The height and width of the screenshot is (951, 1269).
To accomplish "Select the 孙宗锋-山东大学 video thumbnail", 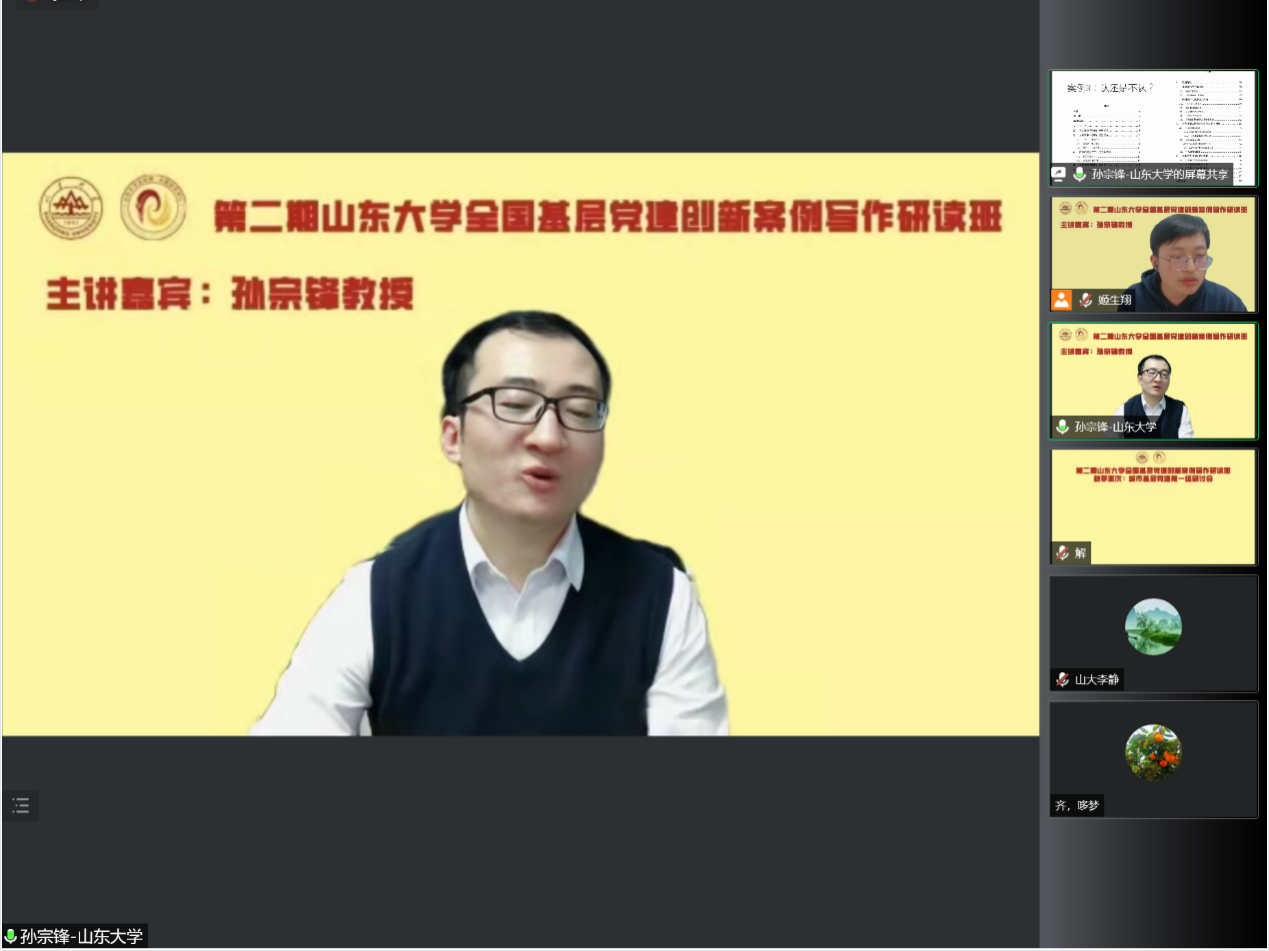I will (1153, 381).
